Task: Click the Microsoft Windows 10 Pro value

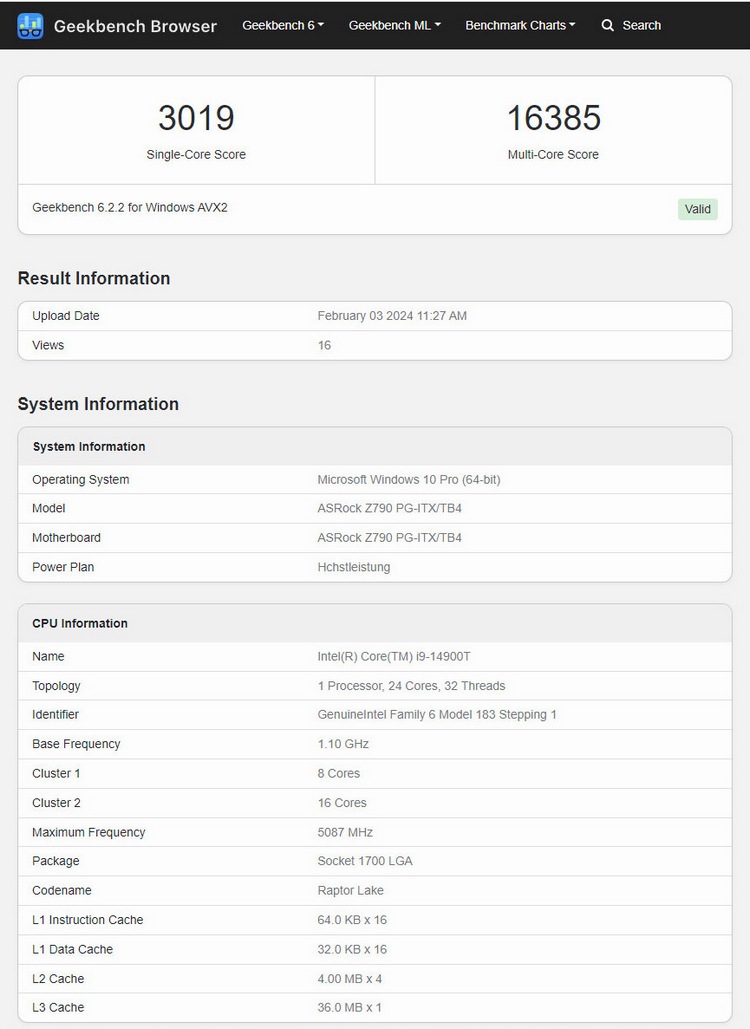Action: (x=408, y=480)
